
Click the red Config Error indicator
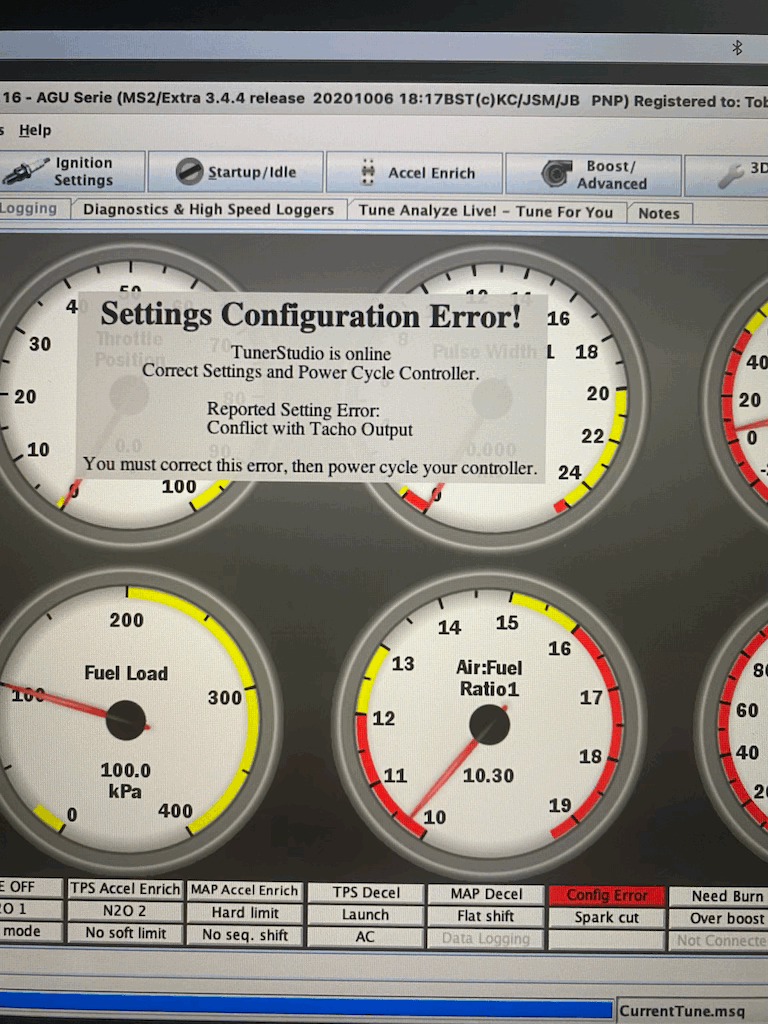[x=607, y=895]
